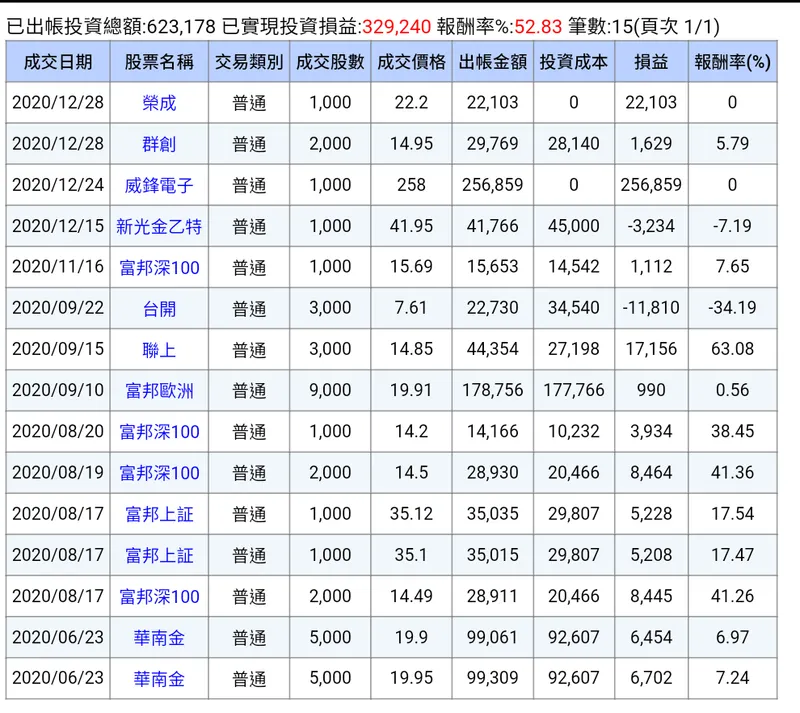Click the 7.61 price cell for 台開
Screen dimensions: 800x713
pyautogui.click(x=411, y=308)
